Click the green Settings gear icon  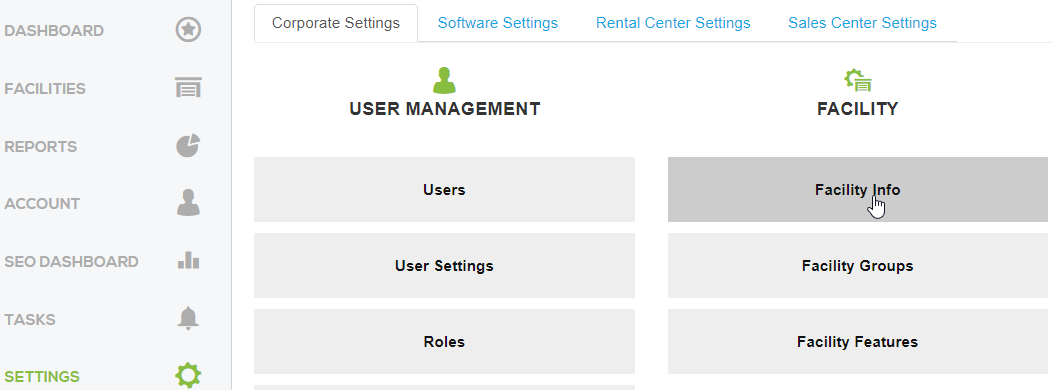click(188, 375)
